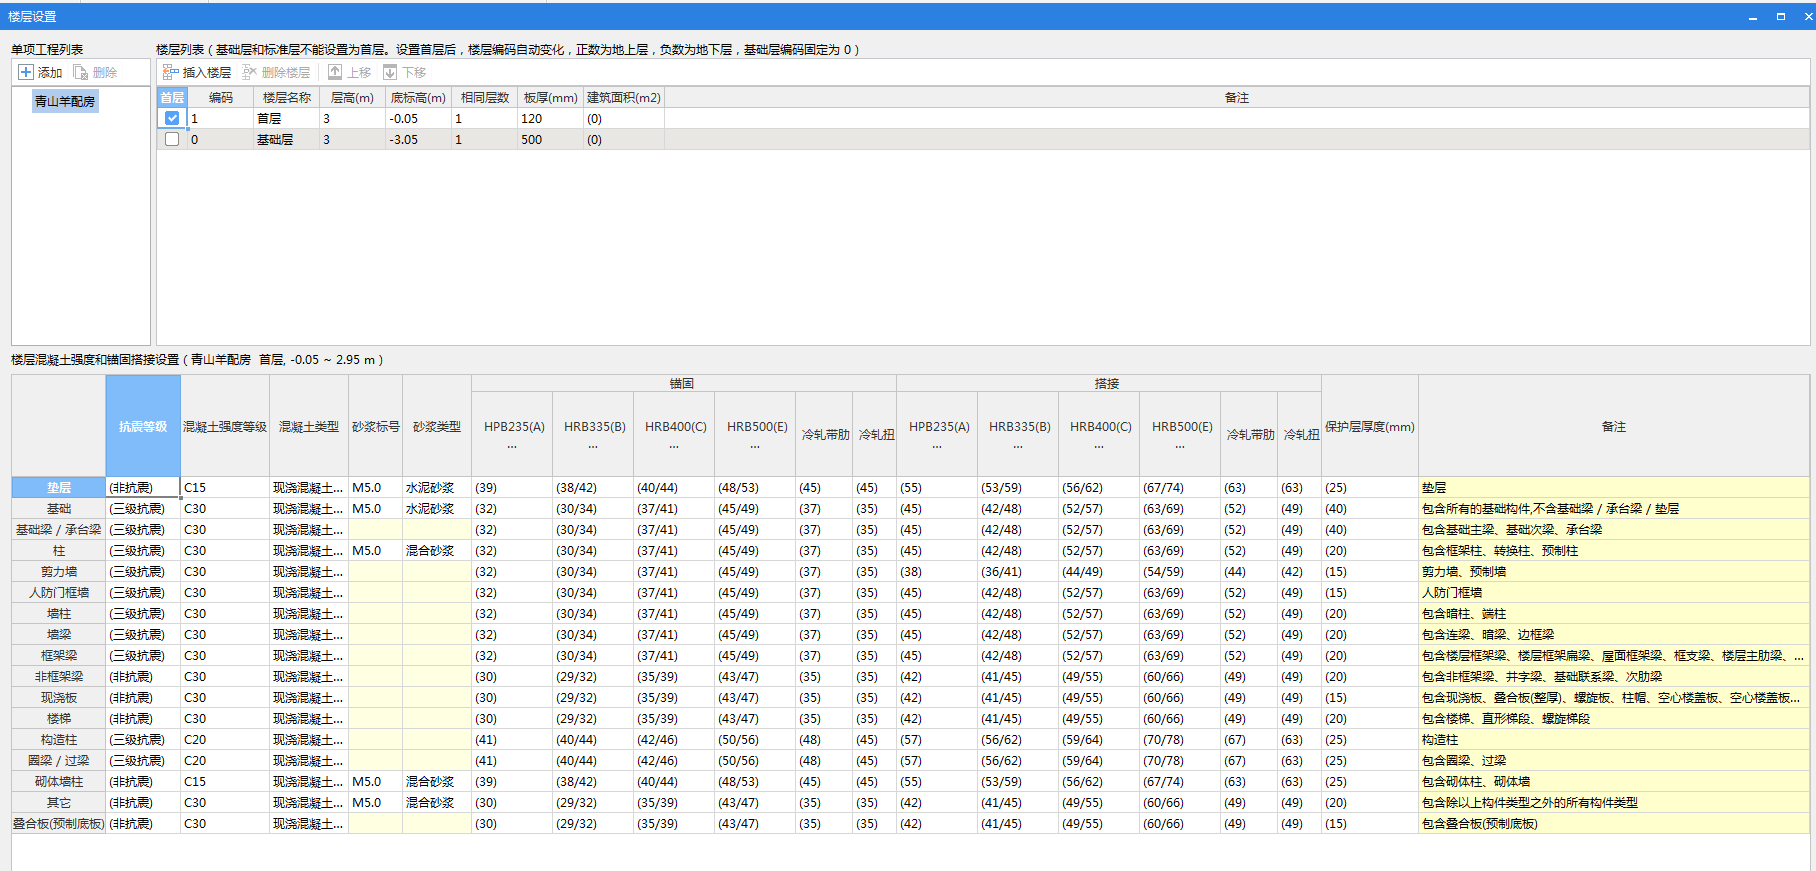Click 框架梁 row (三级抗震) seismic grade cell
The height and width of the screenshot is (871, 1816).
pyautogui.click(x=143, y=655)
